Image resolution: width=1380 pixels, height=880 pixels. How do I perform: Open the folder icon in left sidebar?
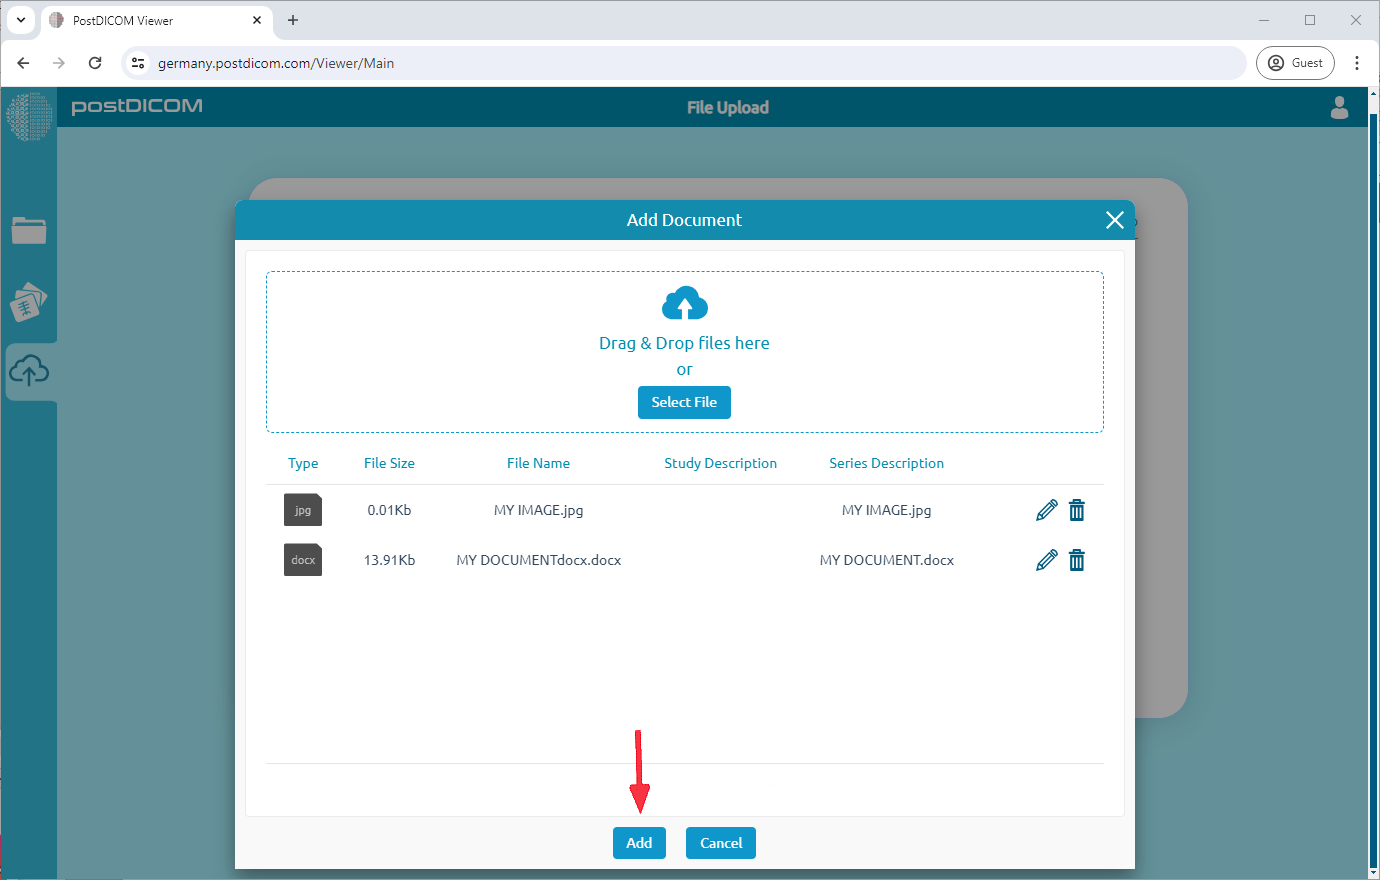[x=29, y=231]
